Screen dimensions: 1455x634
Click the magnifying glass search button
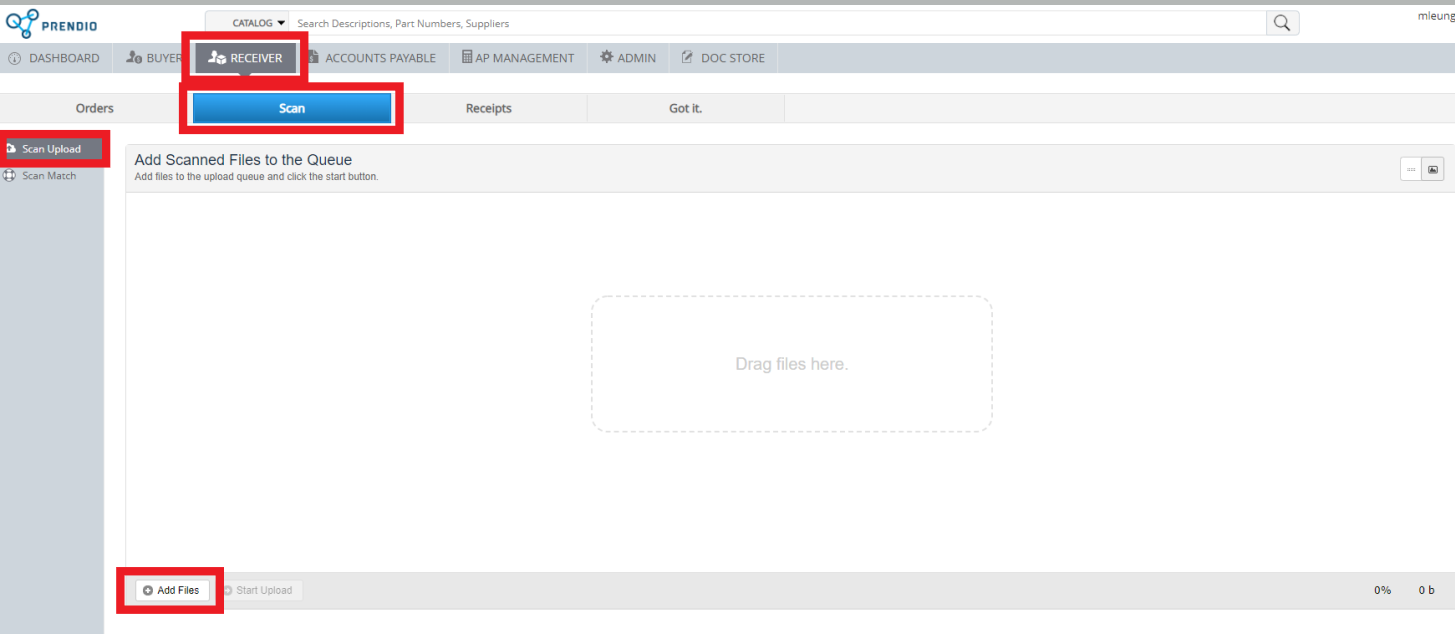[x=1282, y=23]
